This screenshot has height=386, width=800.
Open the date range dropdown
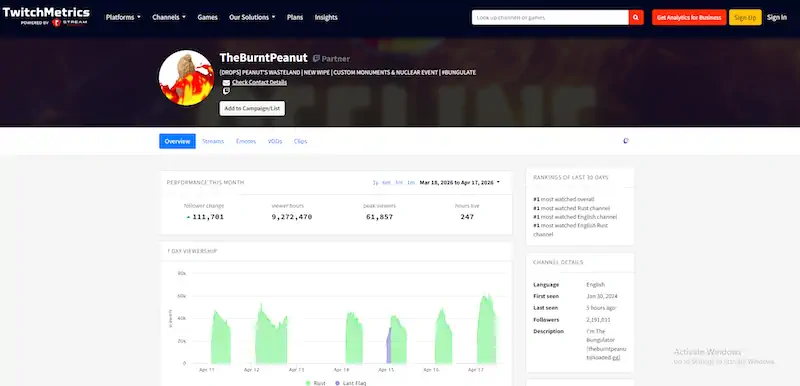click(460, 183)
